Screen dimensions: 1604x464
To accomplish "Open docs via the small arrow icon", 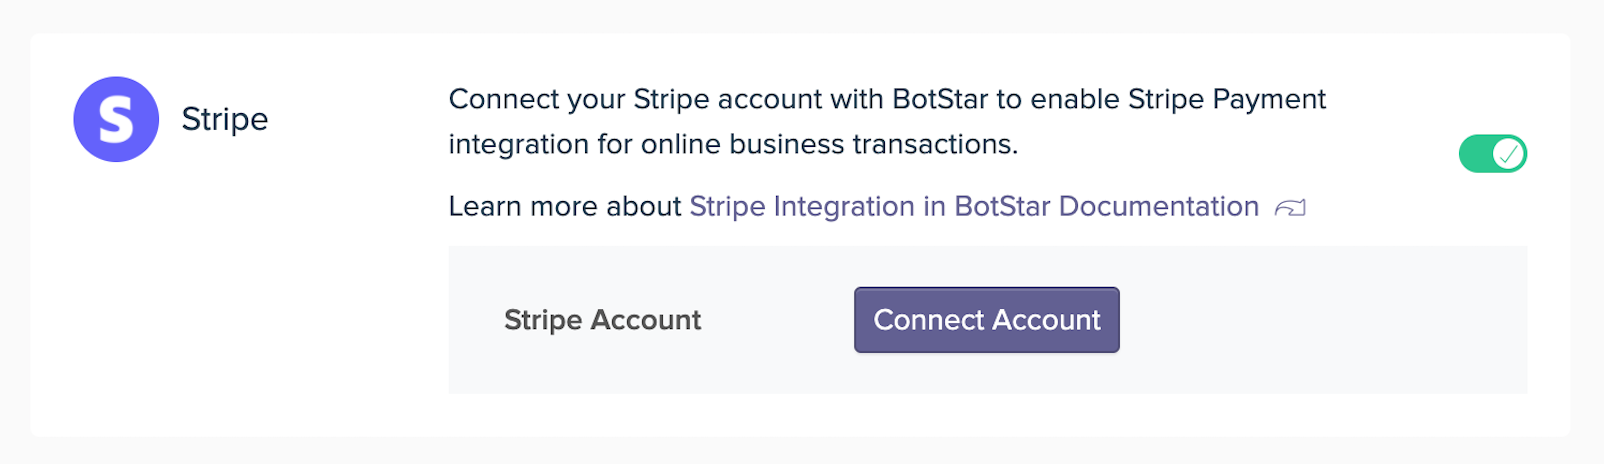I will pyautogui.click(x=1290, y=208).
